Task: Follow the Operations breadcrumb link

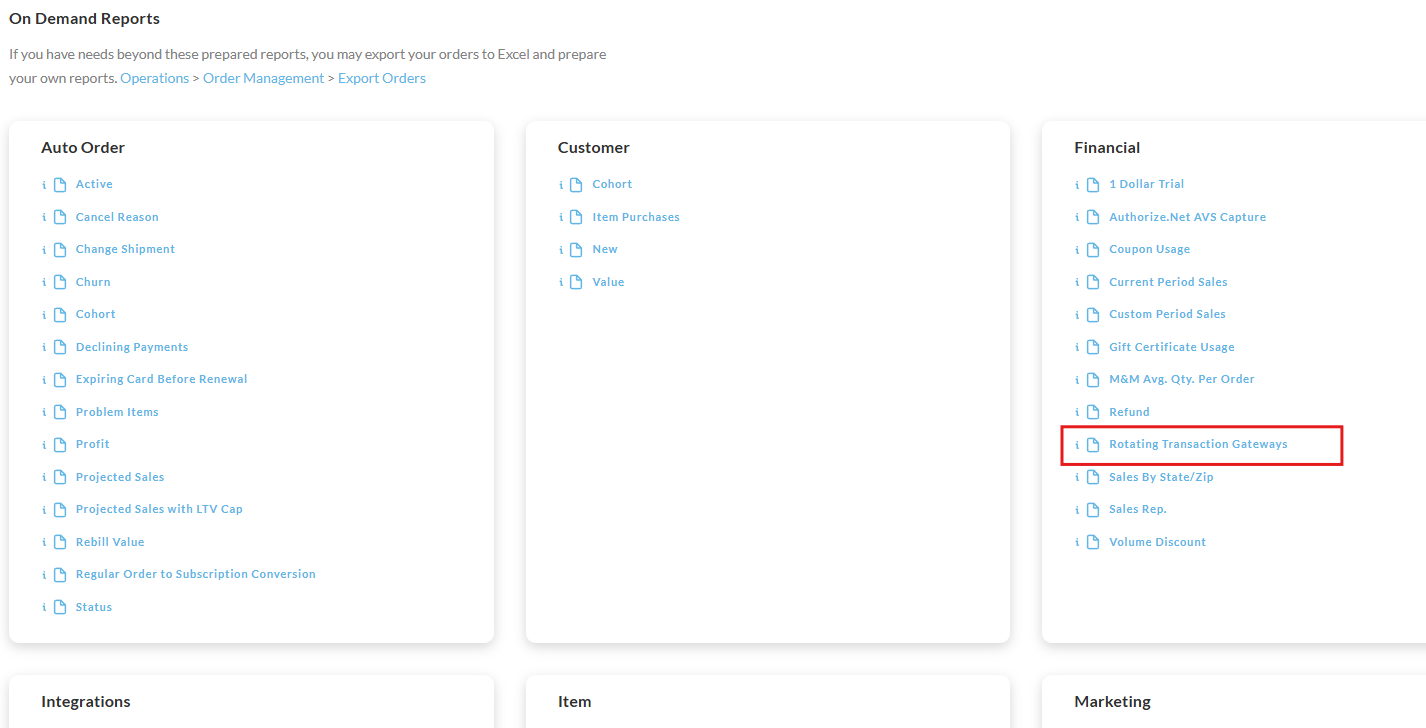Action: 155,78
